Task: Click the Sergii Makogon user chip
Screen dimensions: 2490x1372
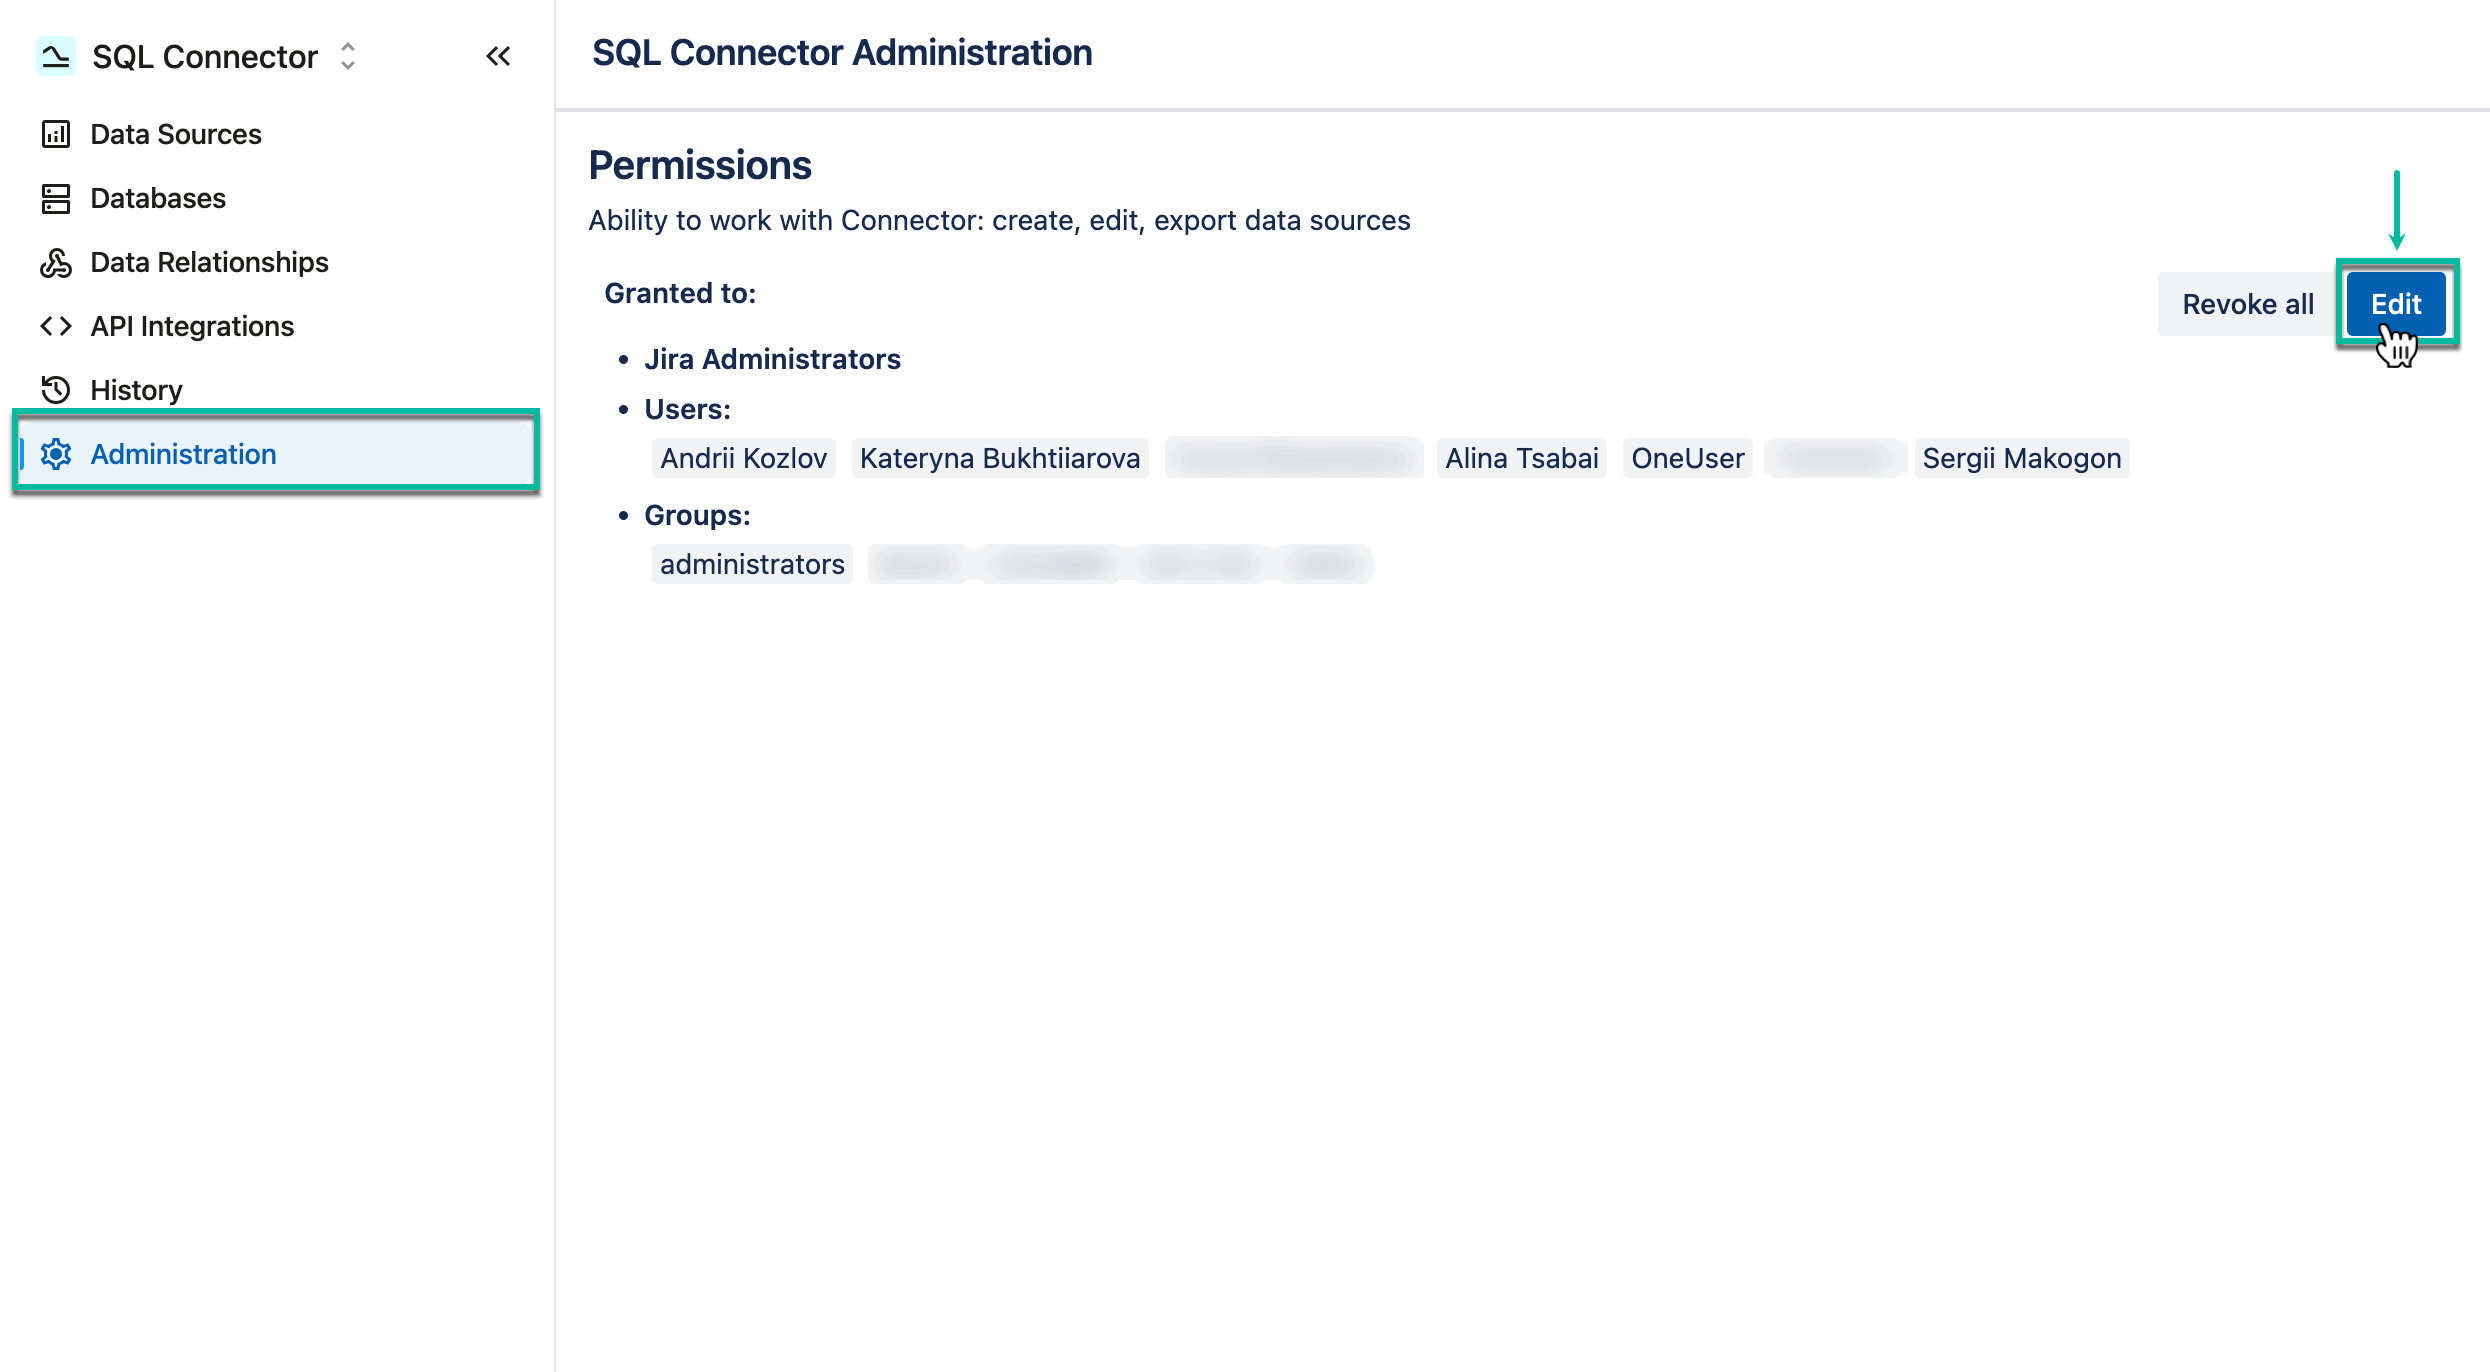Action: (2022, 458)
